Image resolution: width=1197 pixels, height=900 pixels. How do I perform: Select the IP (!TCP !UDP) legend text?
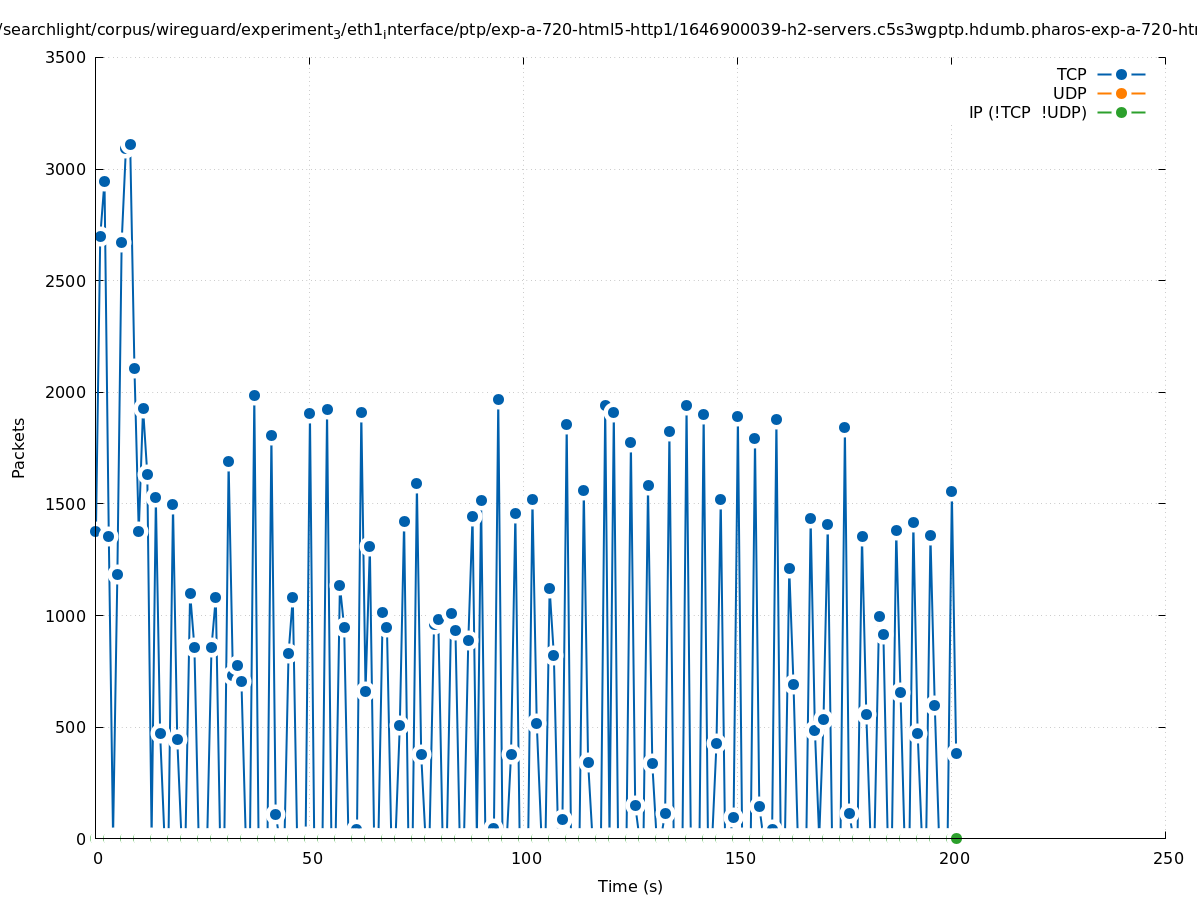(1027, 112)
